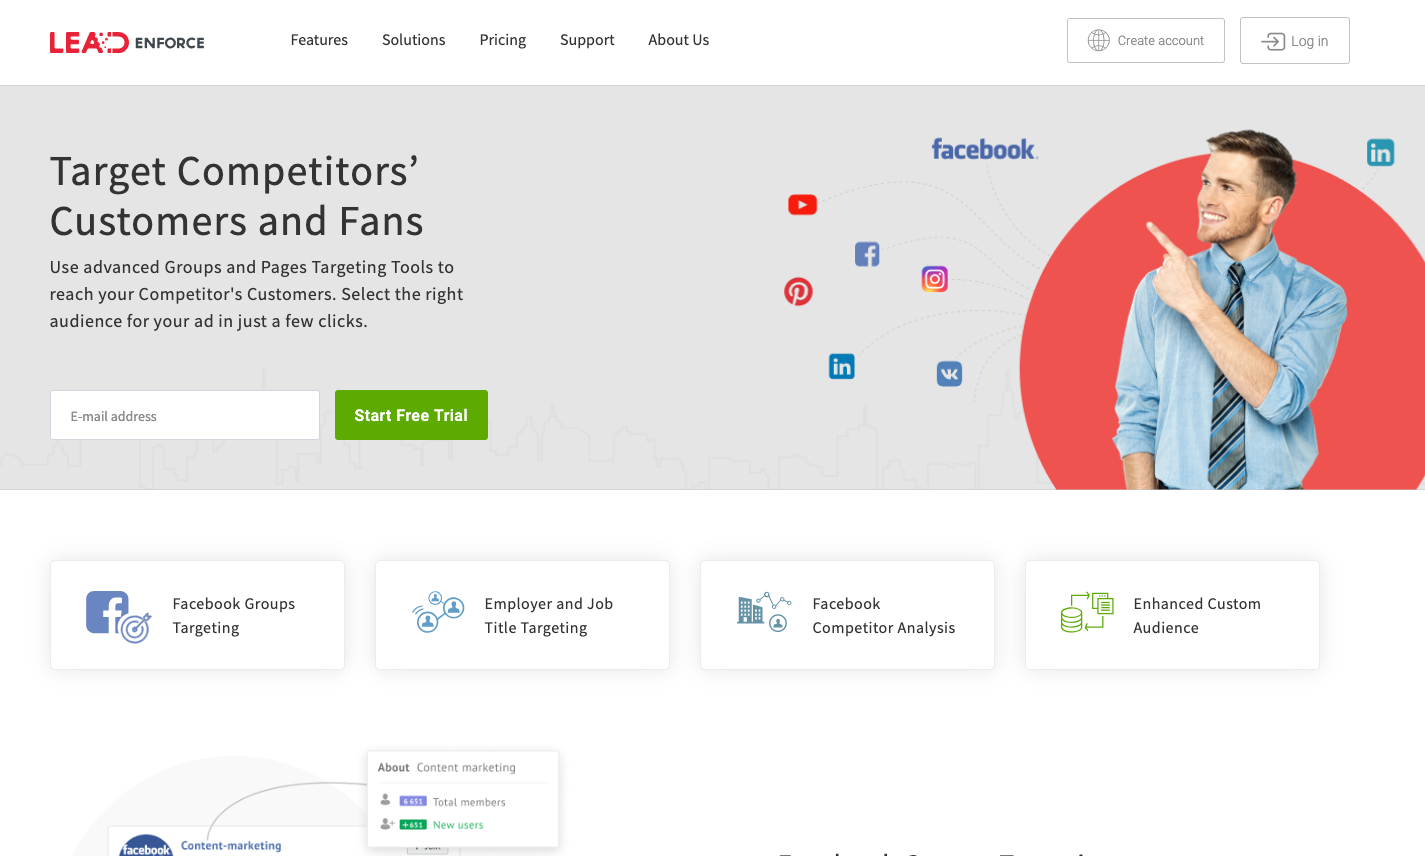Click the Instagram icon
This screenshot has height=856, width=1425.
point(934,279)
